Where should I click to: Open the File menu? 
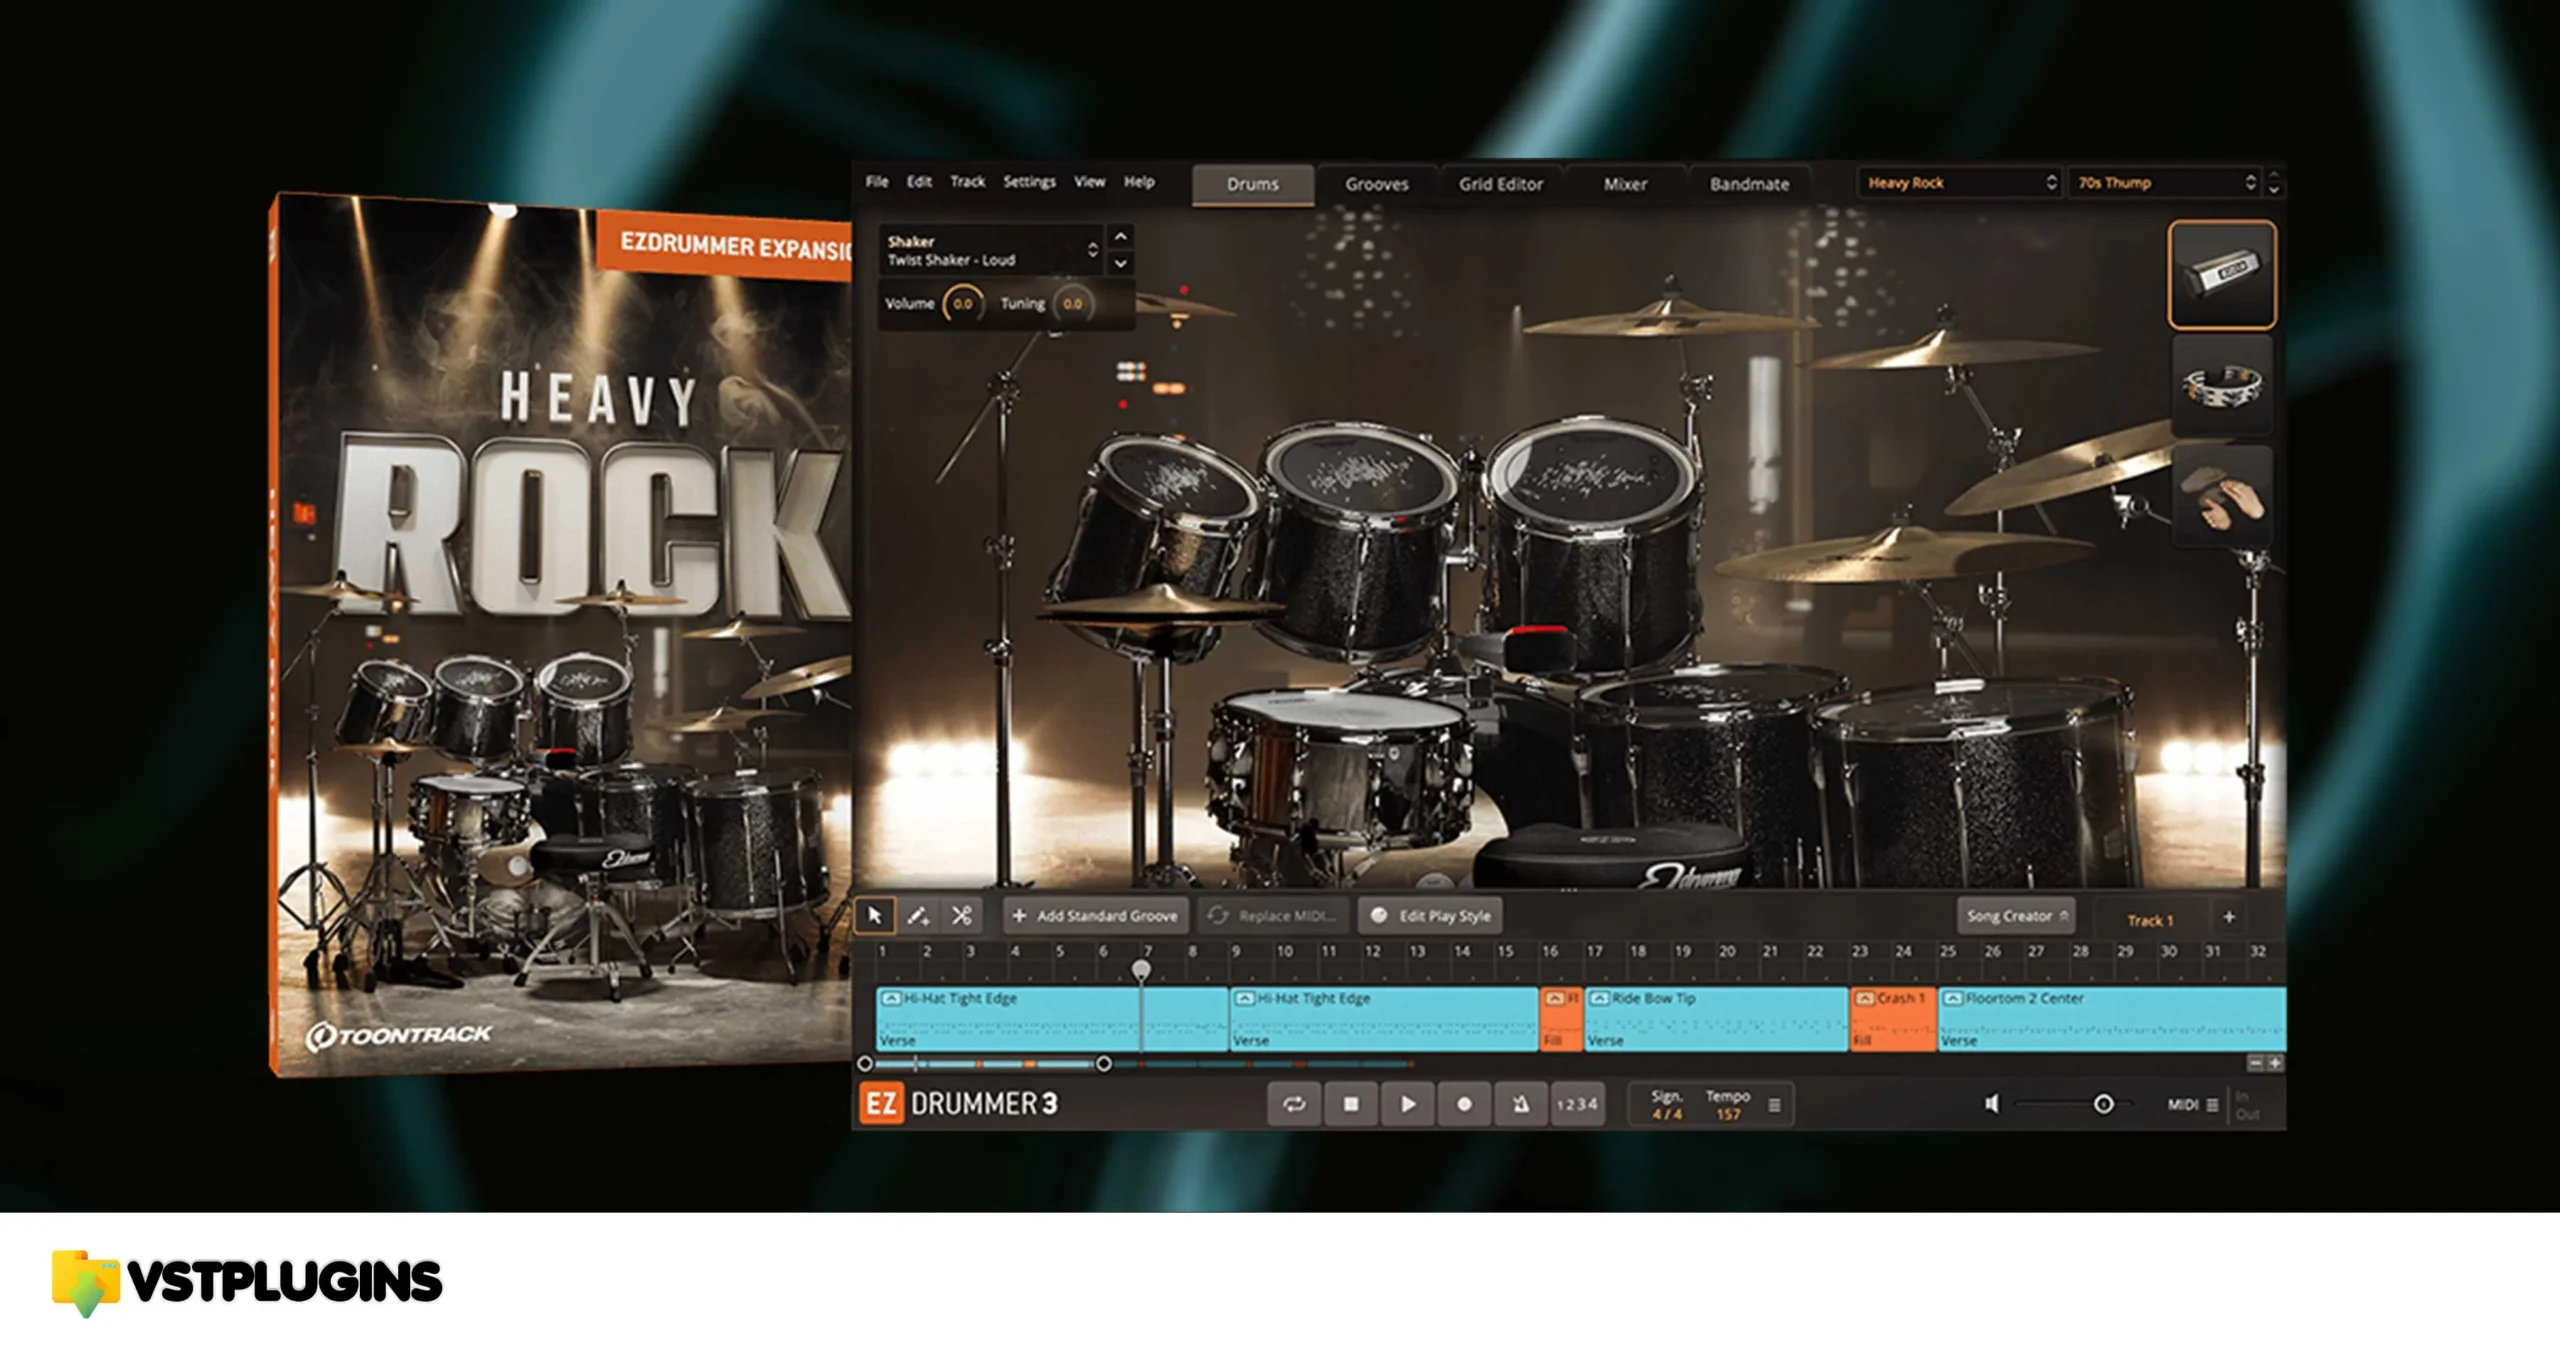(x=877, y=182)
